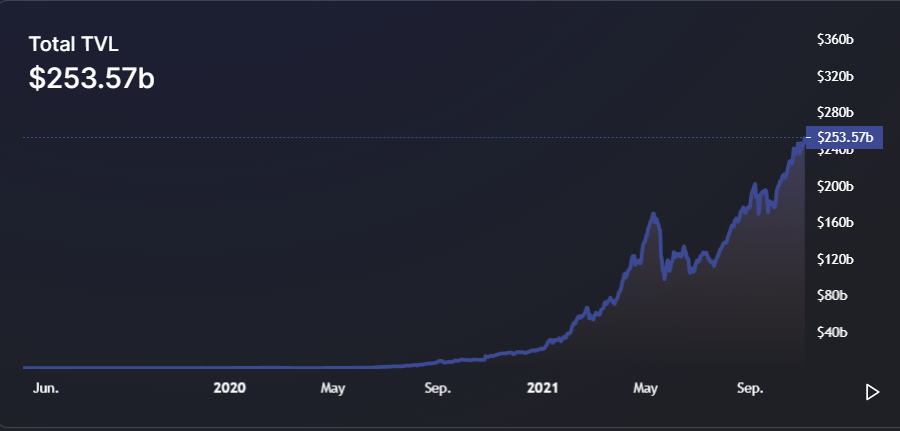Select the large $253.57b value under the heading
Image resolution: width=900 pixels, height=431 pixels.
[91, 79]
